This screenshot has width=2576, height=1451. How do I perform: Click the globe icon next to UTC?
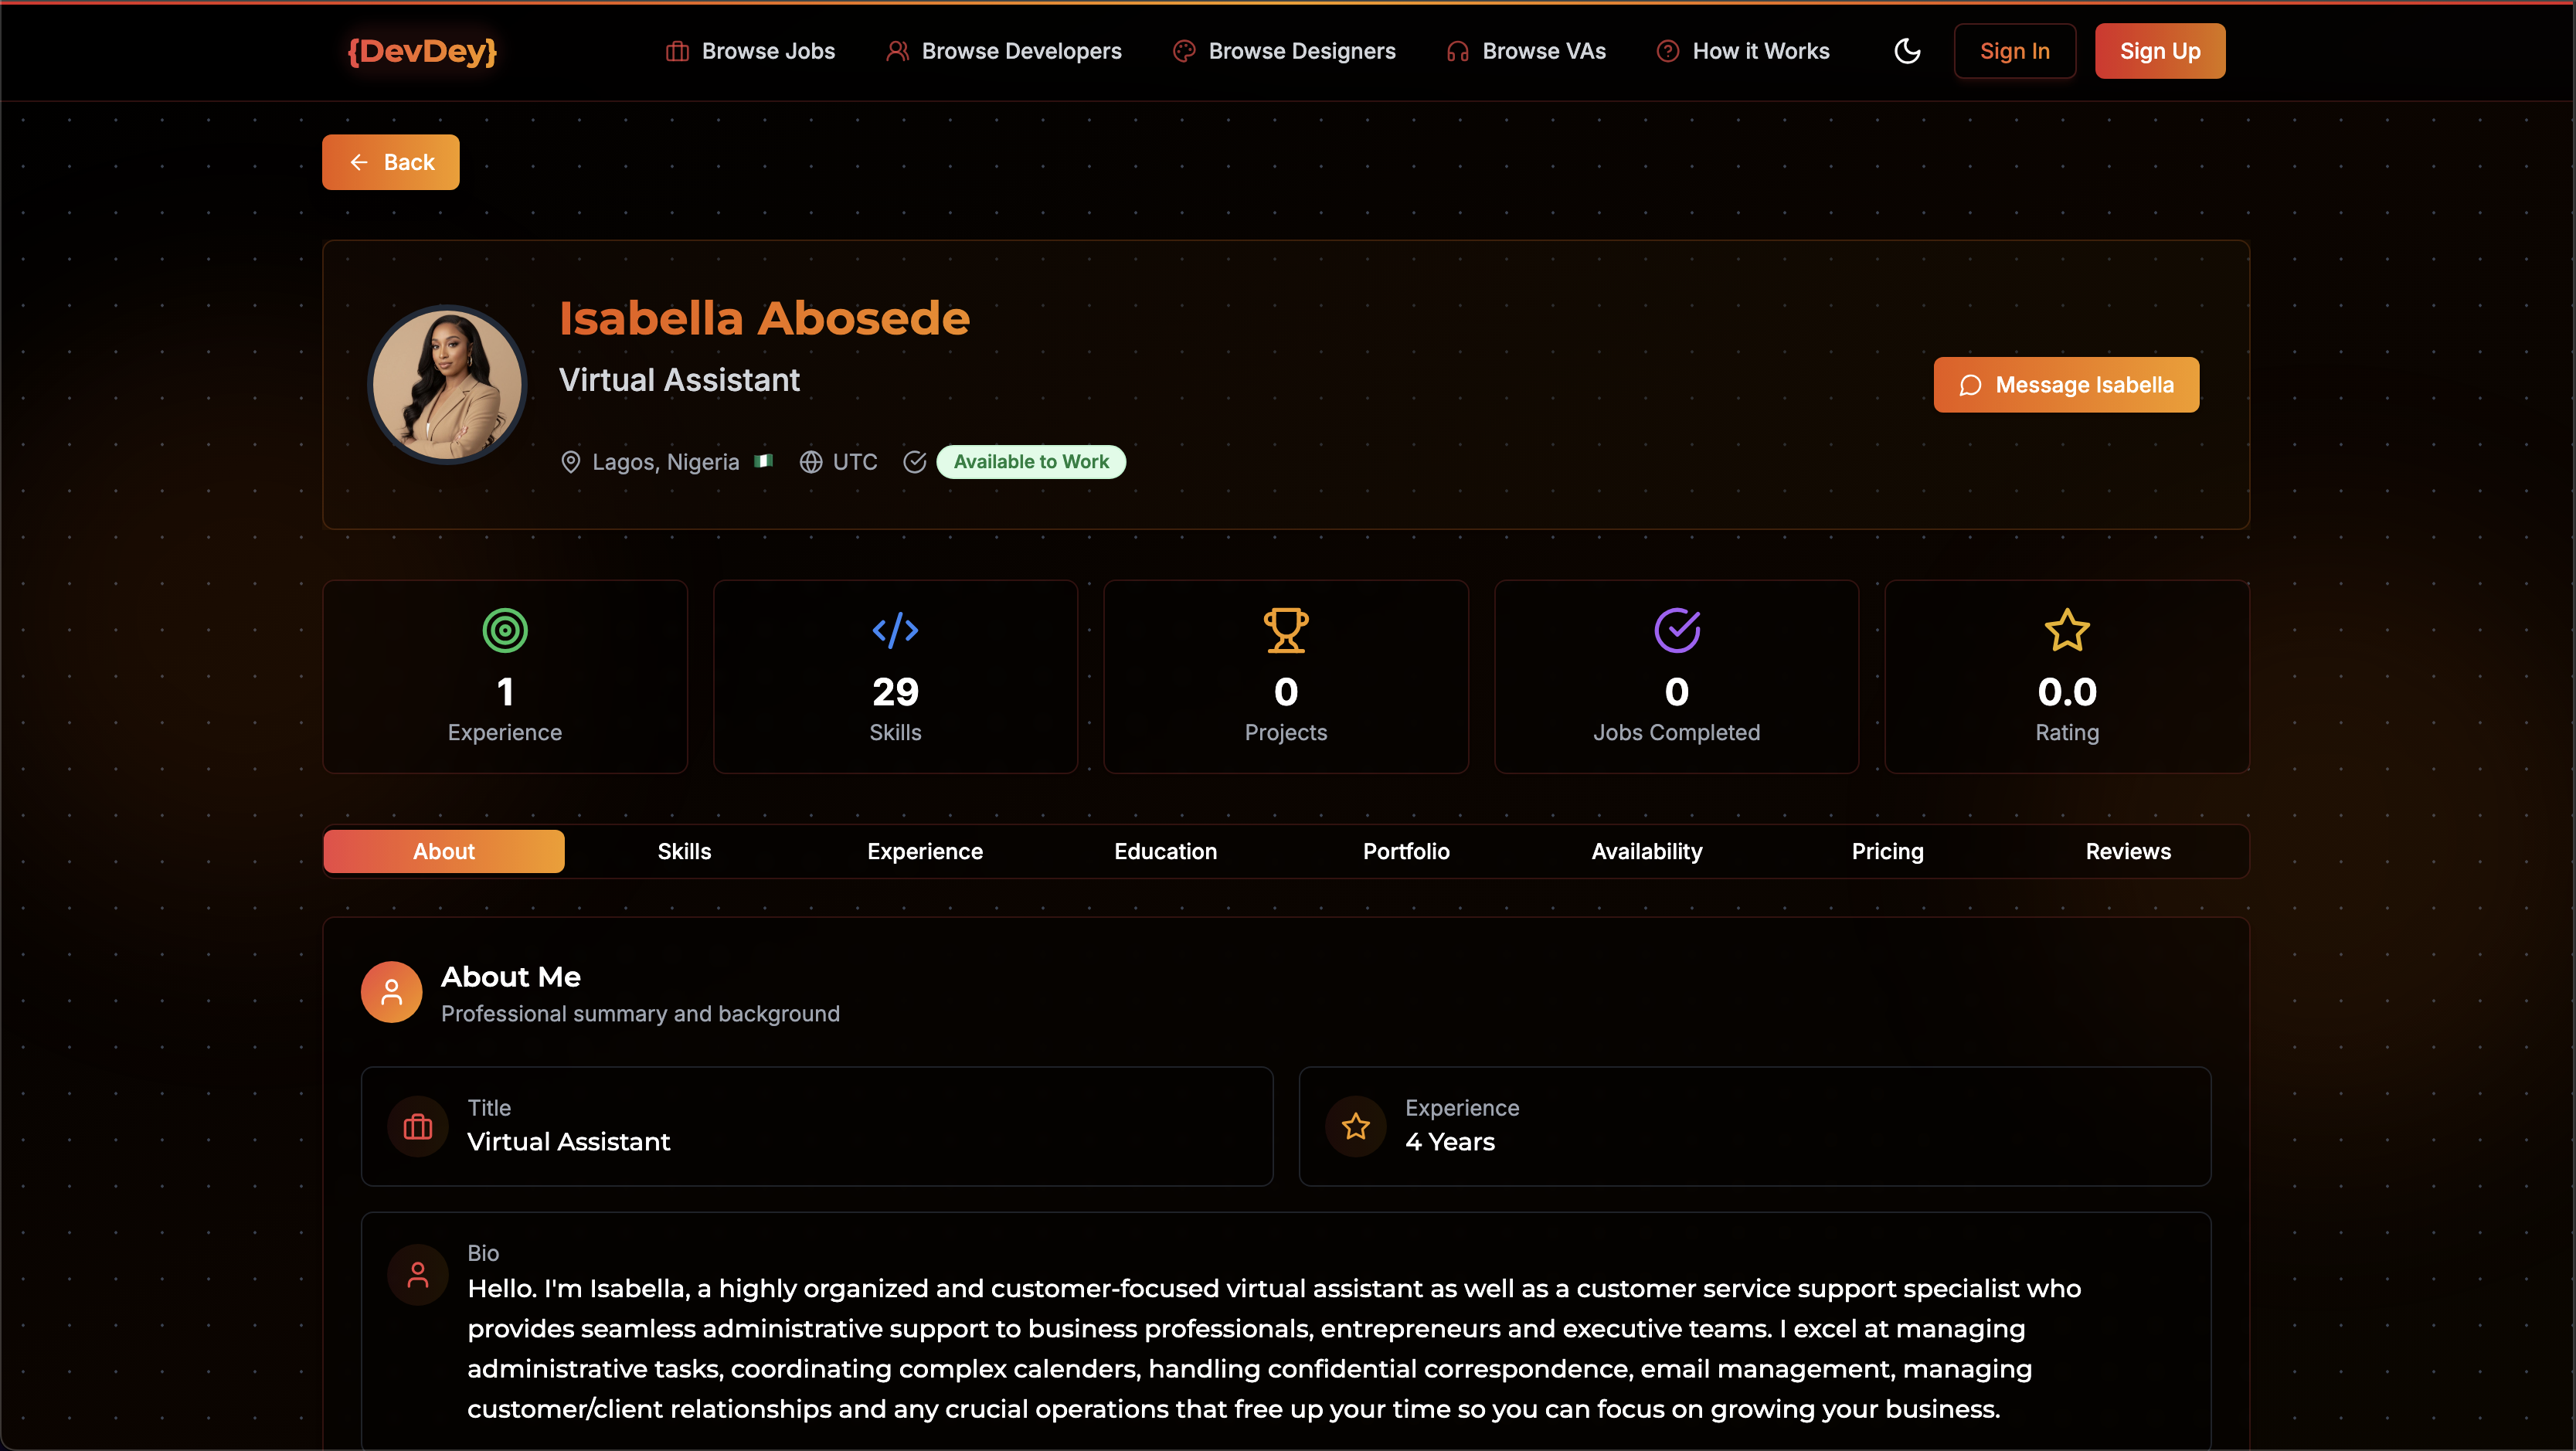click(810, 462)
